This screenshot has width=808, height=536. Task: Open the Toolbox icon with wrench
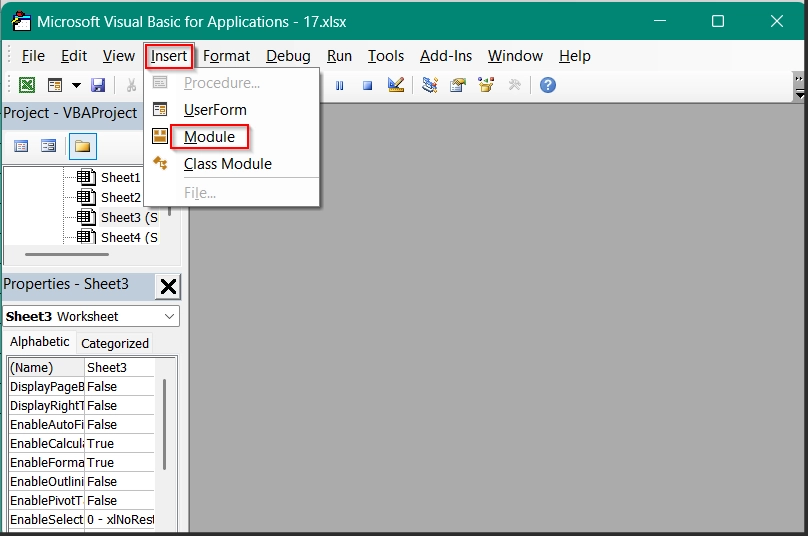click(x=514, y=85)
